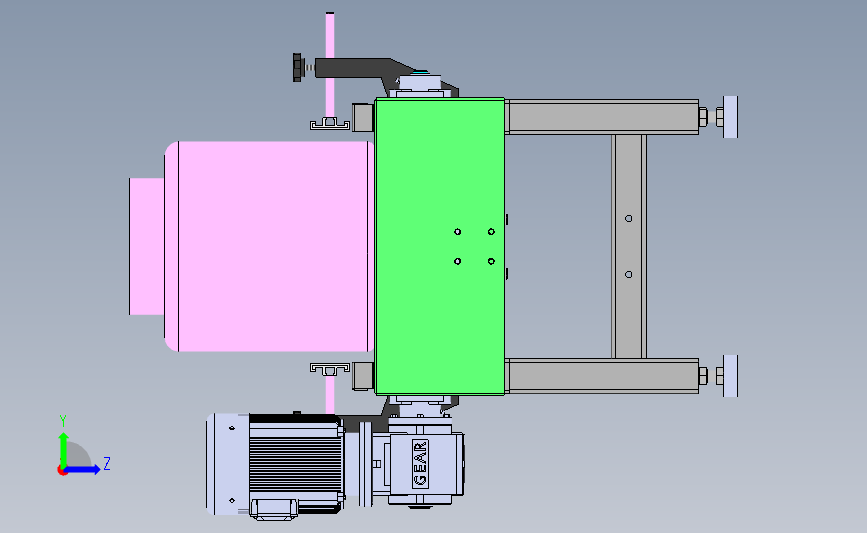Select the pink drum's small end hub
This screenshot has height=533, width=867.
[147, 247]
